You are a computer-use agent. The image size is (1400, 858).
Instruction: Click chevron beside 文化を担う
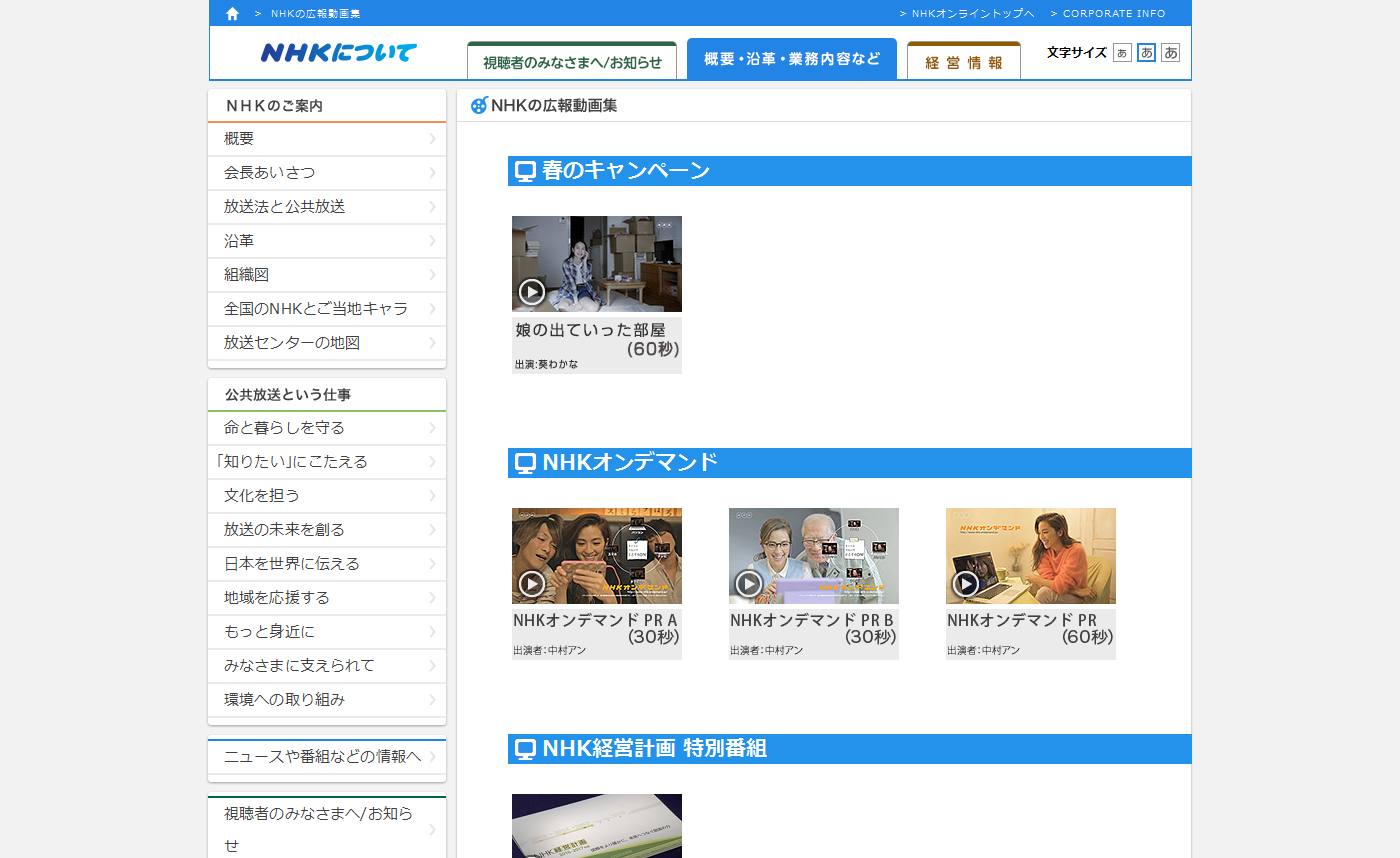tap(432, 496)
